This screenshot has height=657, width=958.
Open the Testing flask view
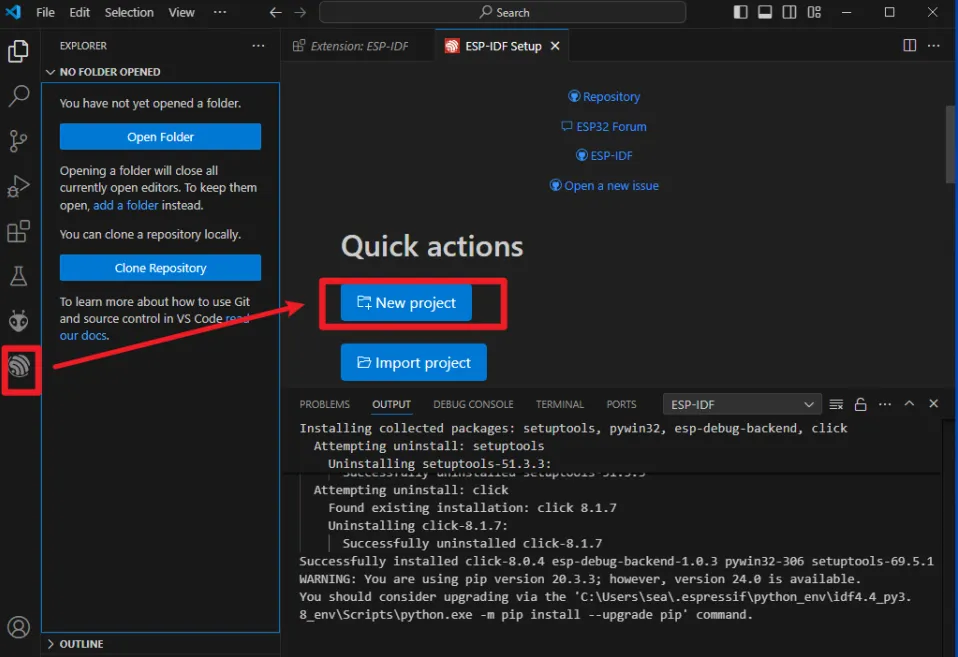(18, 276)
